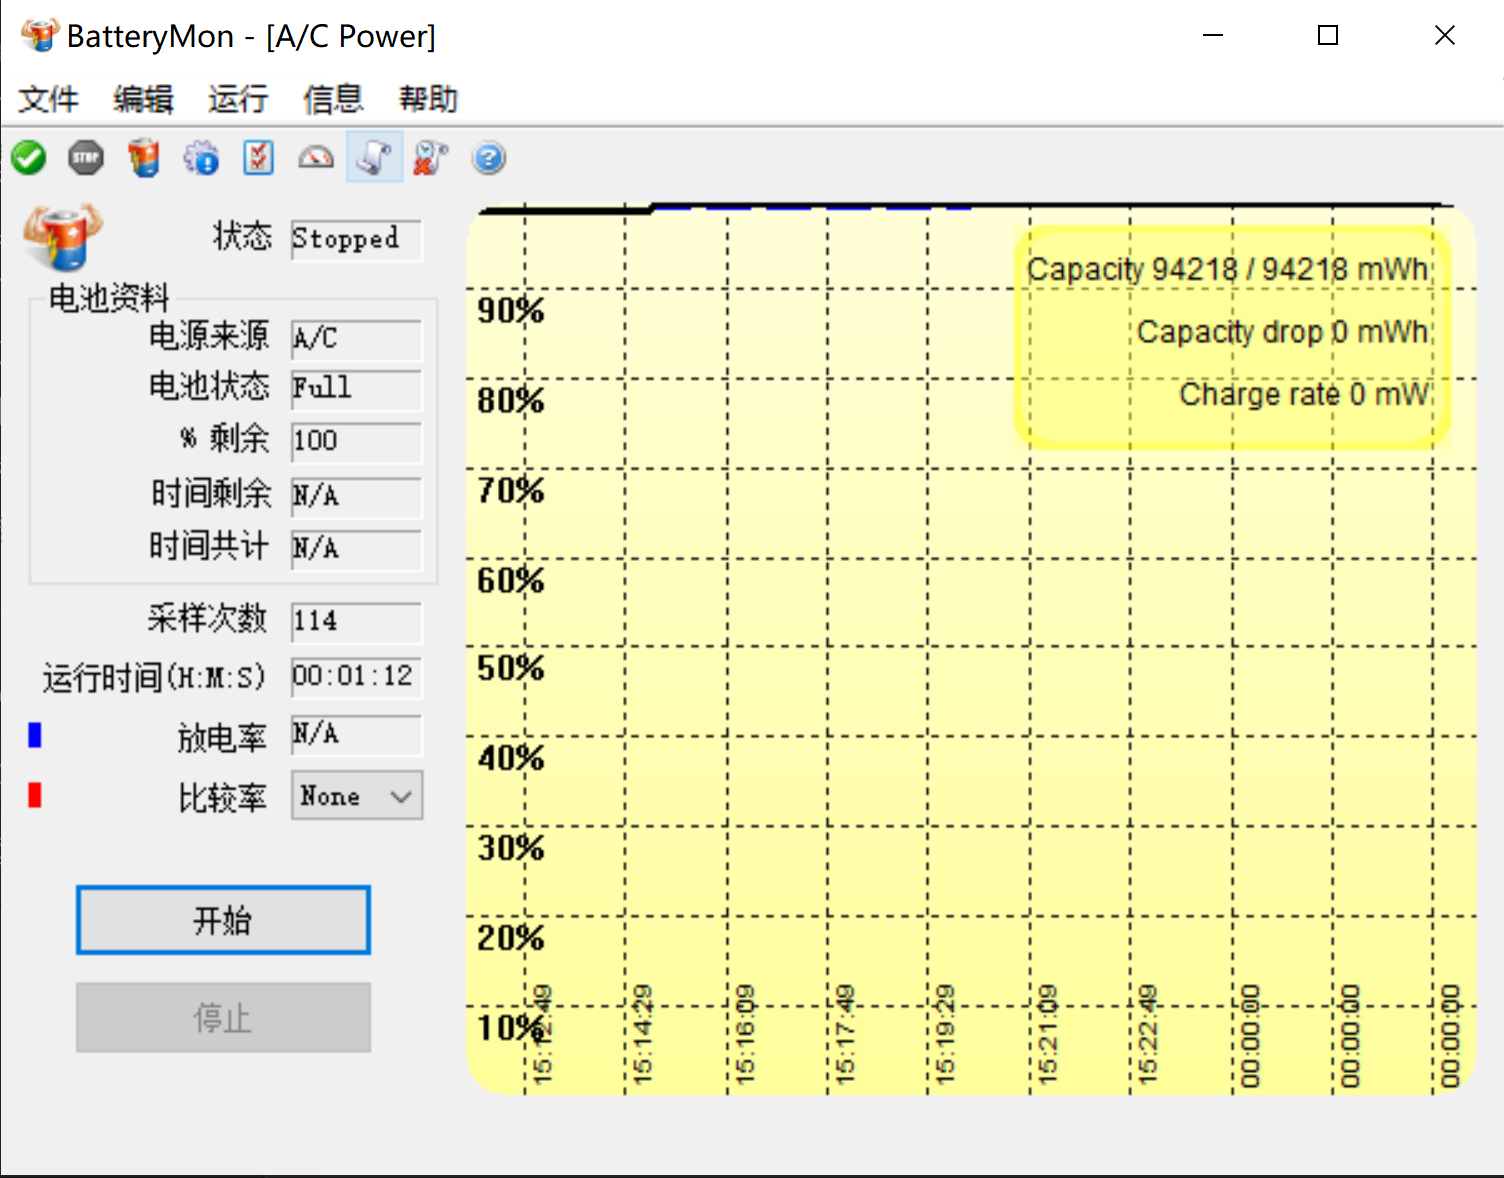Click the 50% axis label
Screen dimensions: 1504x1178
tap(511, 668)
